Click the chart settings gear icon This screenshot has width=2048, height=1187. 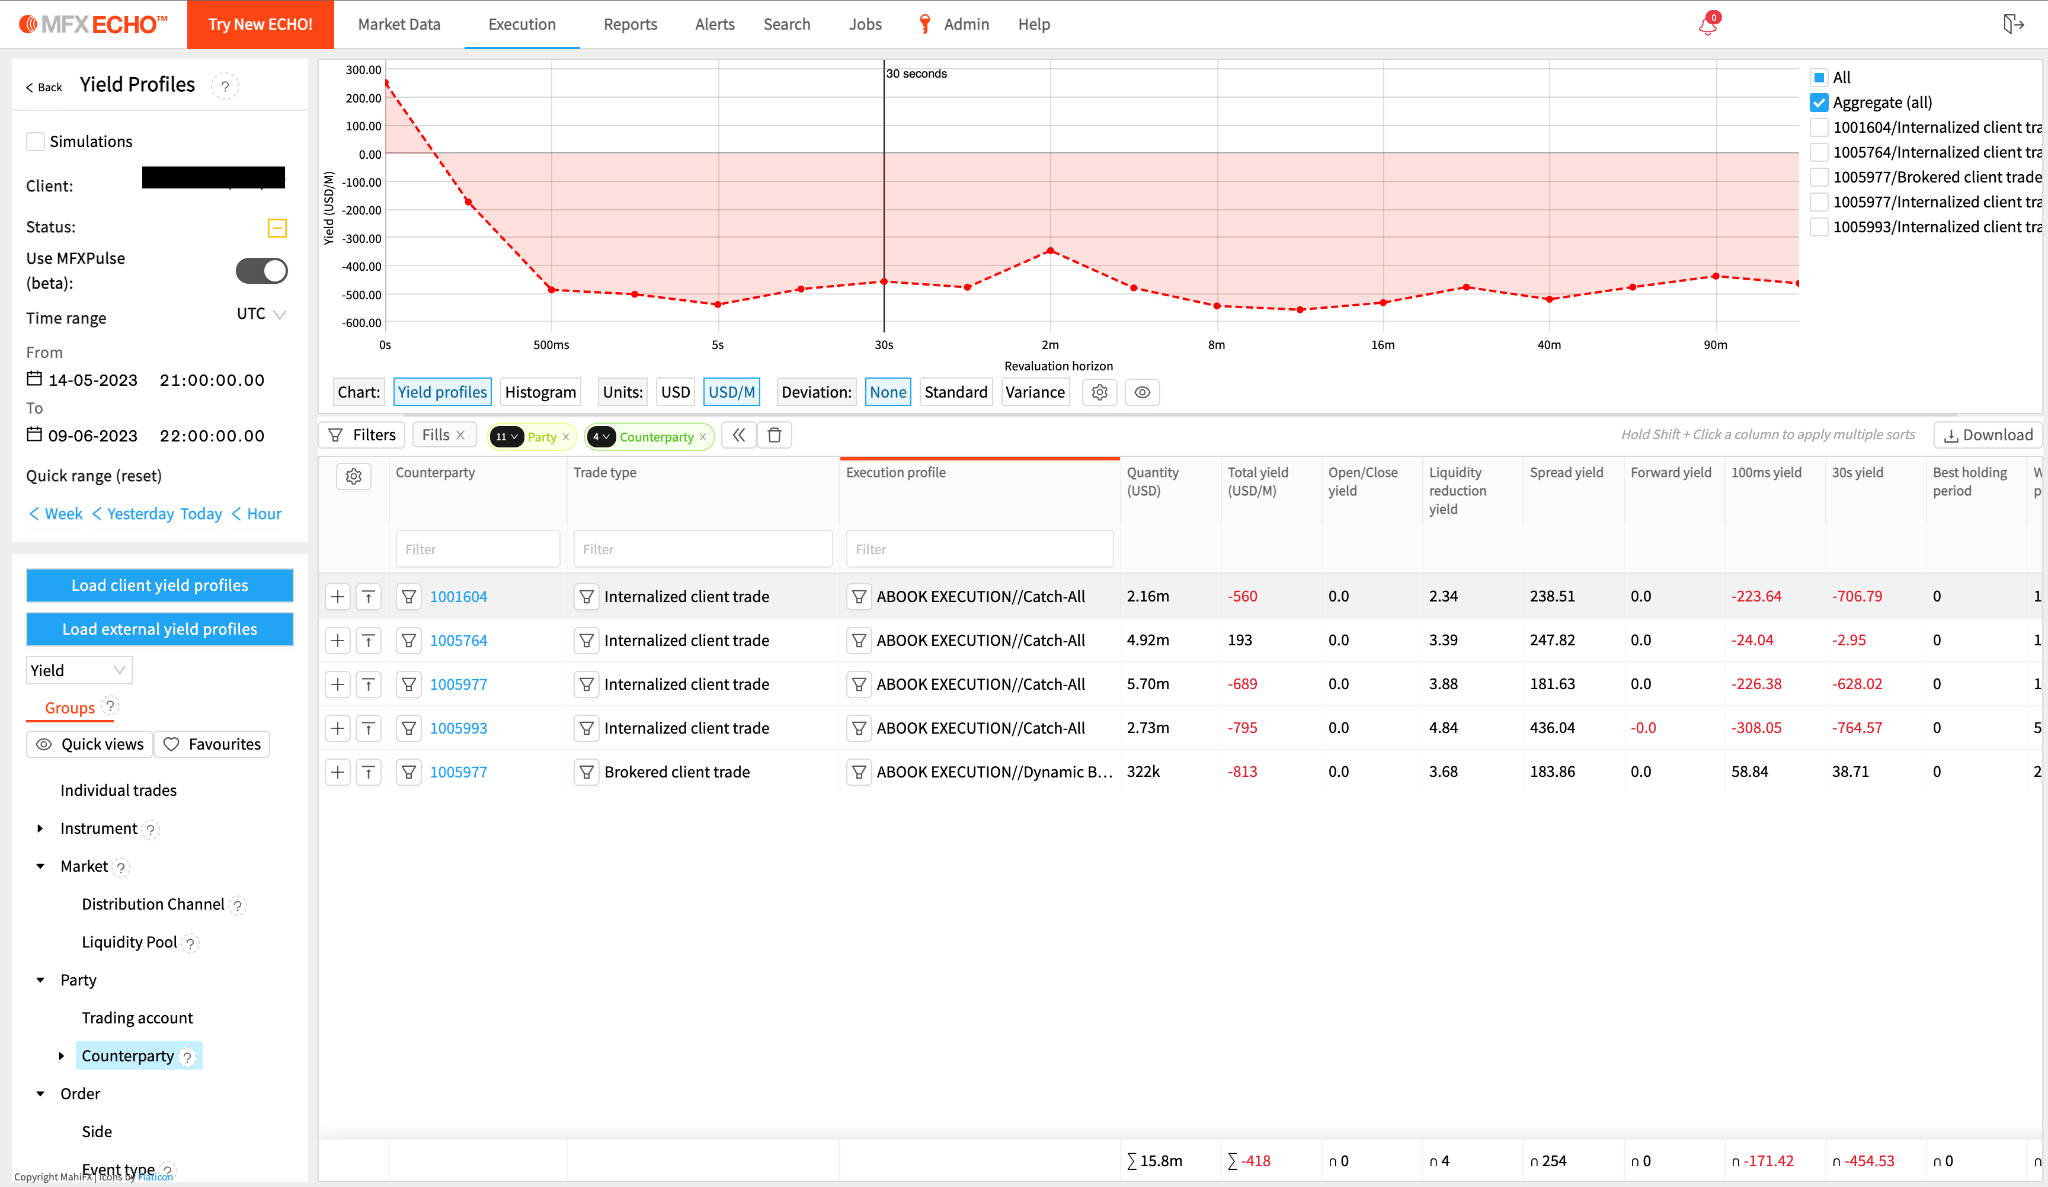(1100, 392)
